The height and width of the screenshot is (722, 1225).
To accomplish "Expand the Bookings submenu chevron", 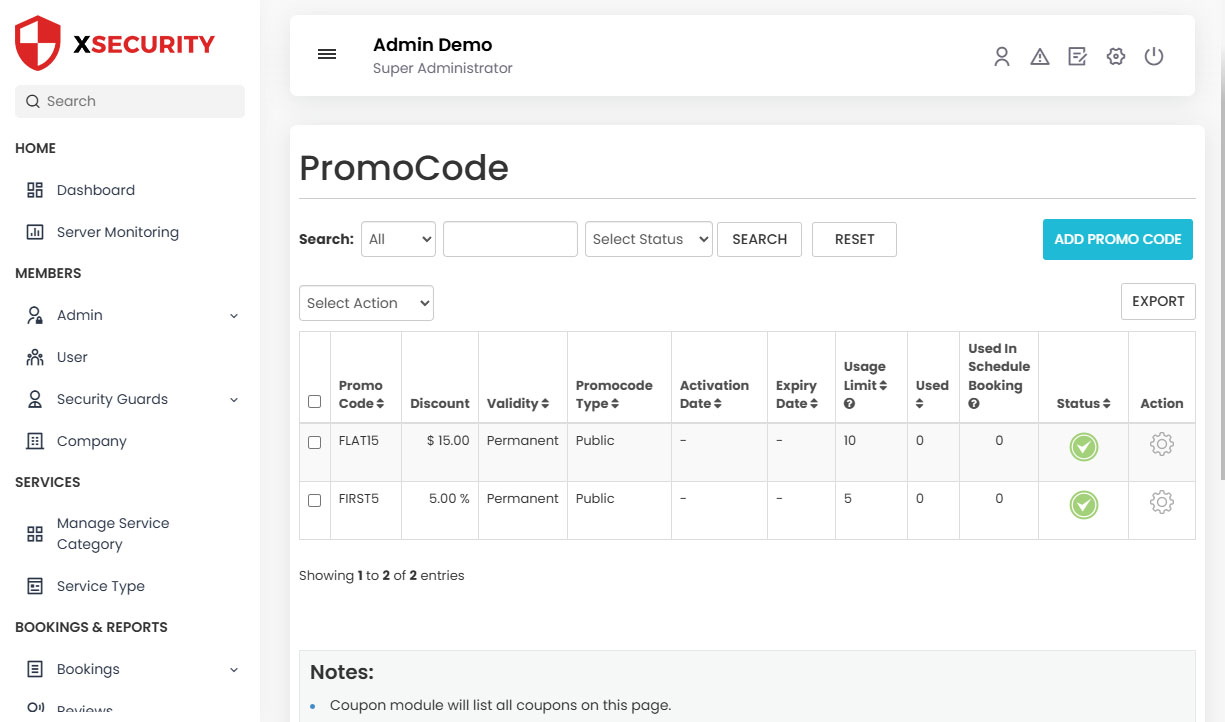I will click(x=234, y=670).
